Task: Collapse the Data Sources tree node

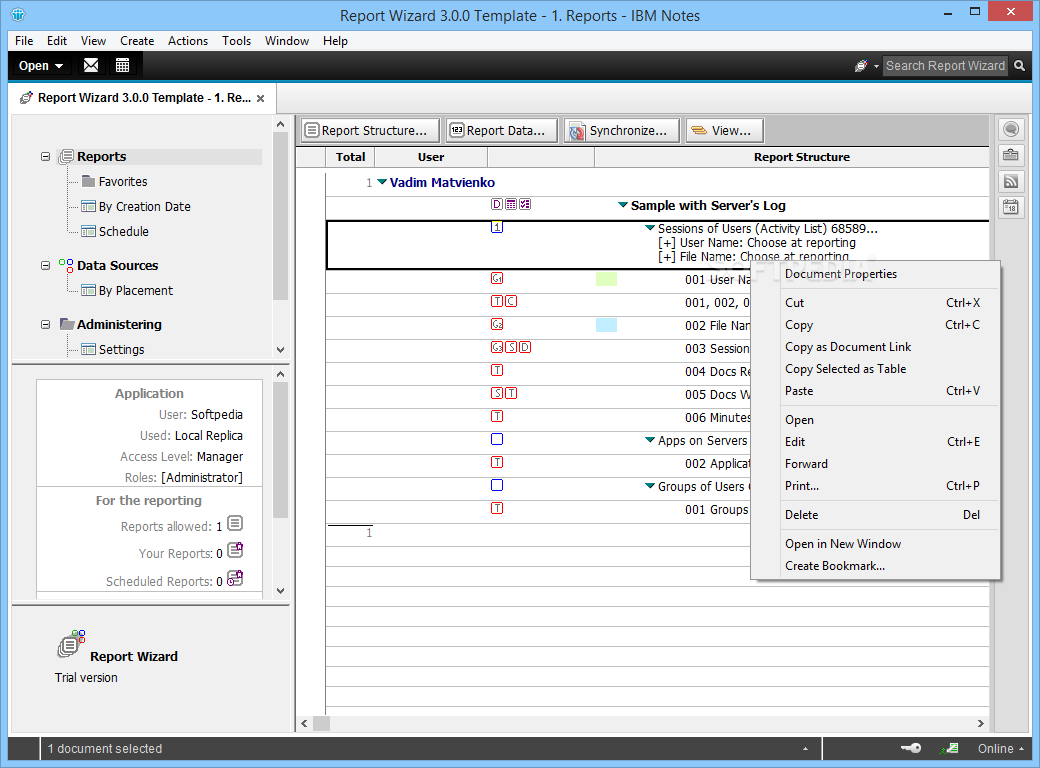Action: (x=45, y=265)
